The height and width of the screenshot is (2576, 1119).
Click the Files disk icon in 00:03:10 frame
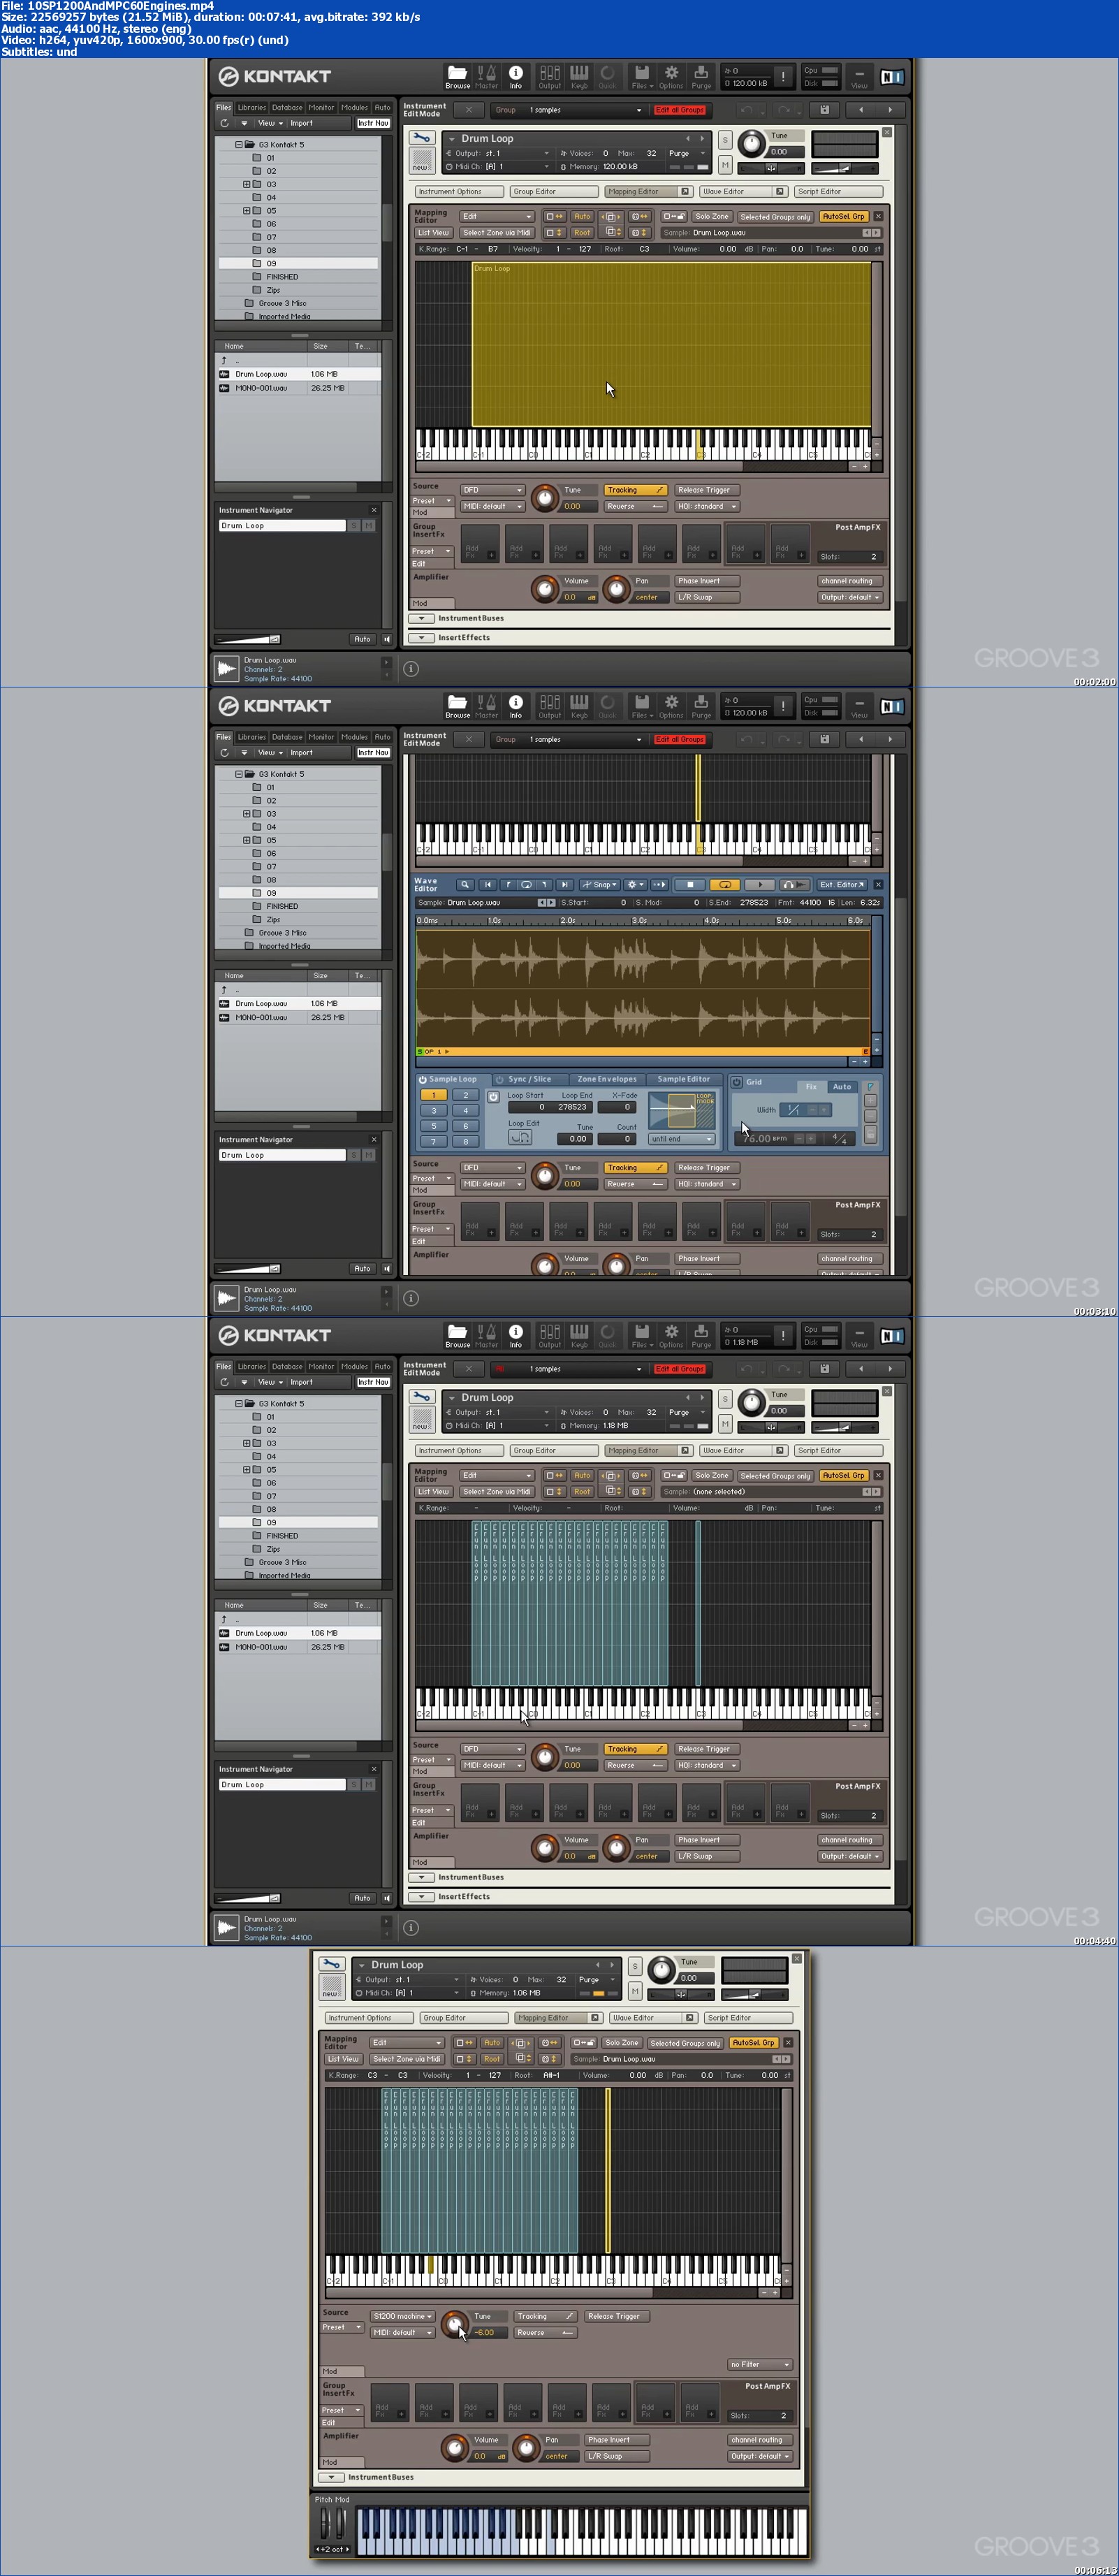point(641,706)
